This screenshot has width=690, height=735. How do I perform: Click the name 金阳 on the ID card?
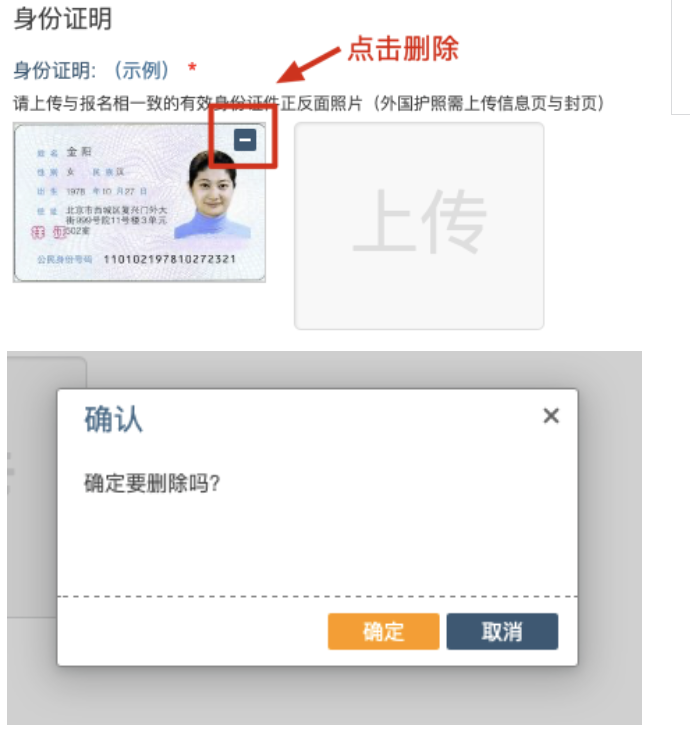click(x=79, y=151)
